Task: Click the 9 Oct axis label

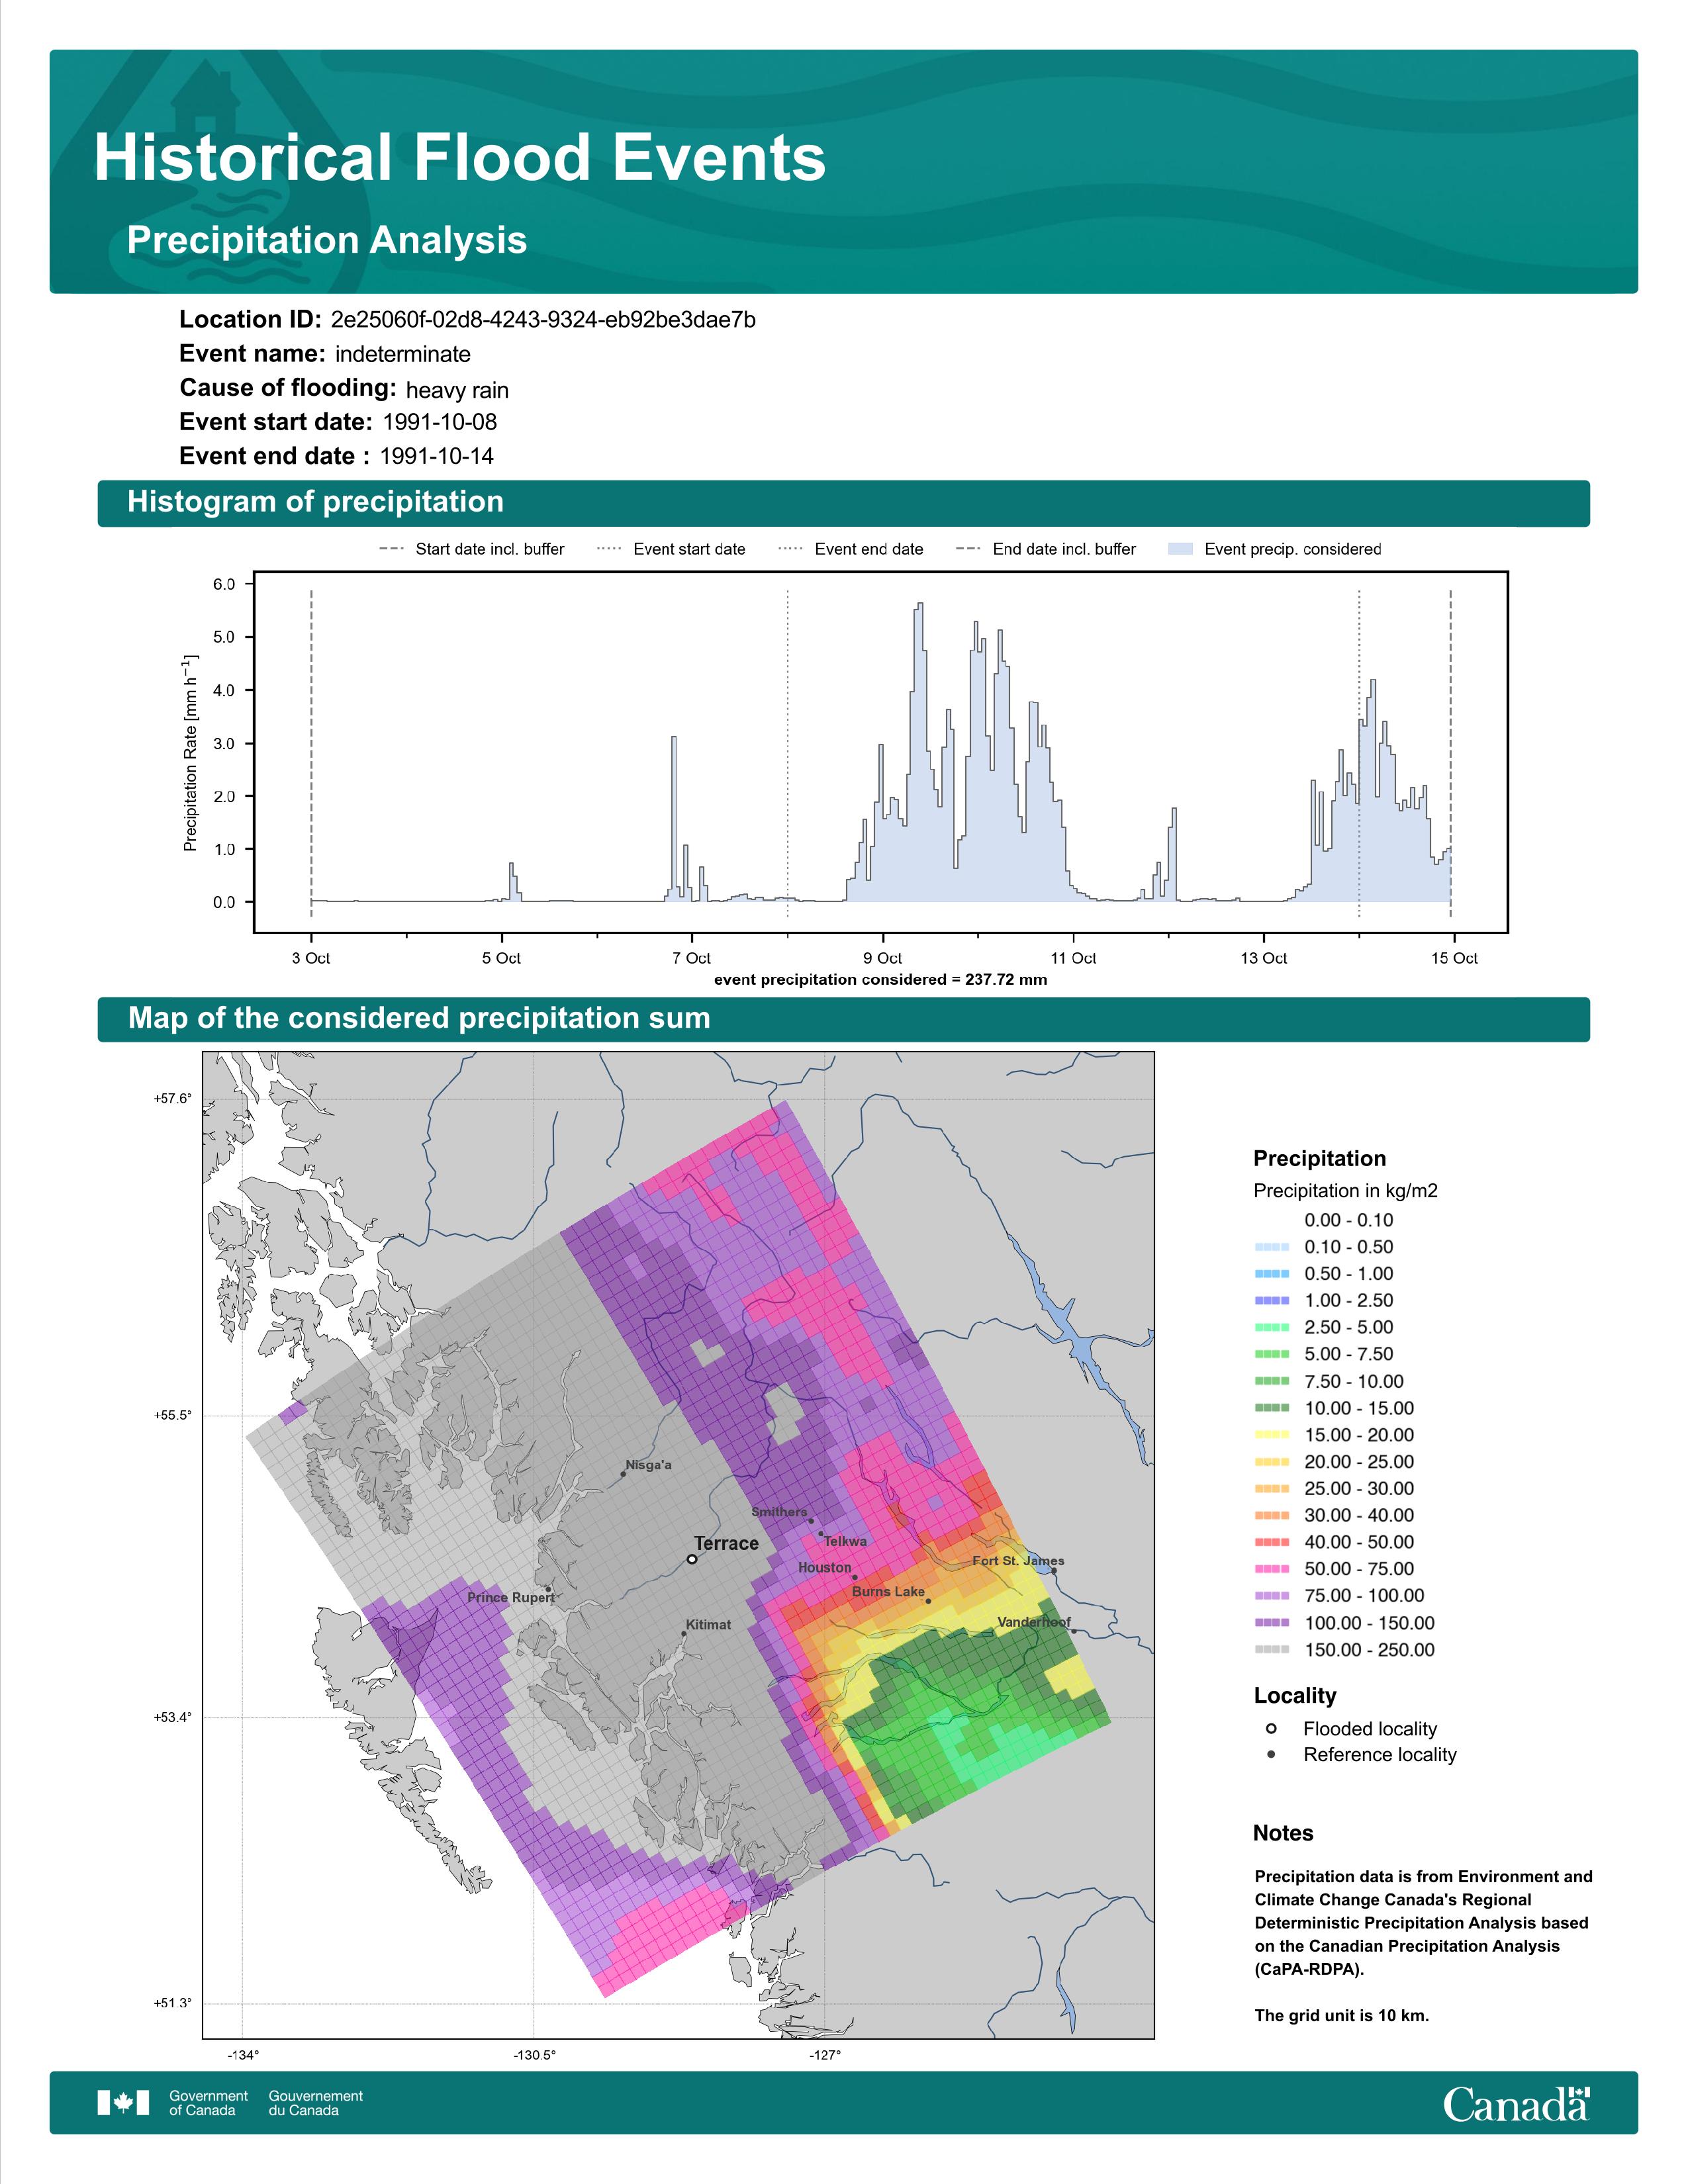Action: (x=883, y=958)
